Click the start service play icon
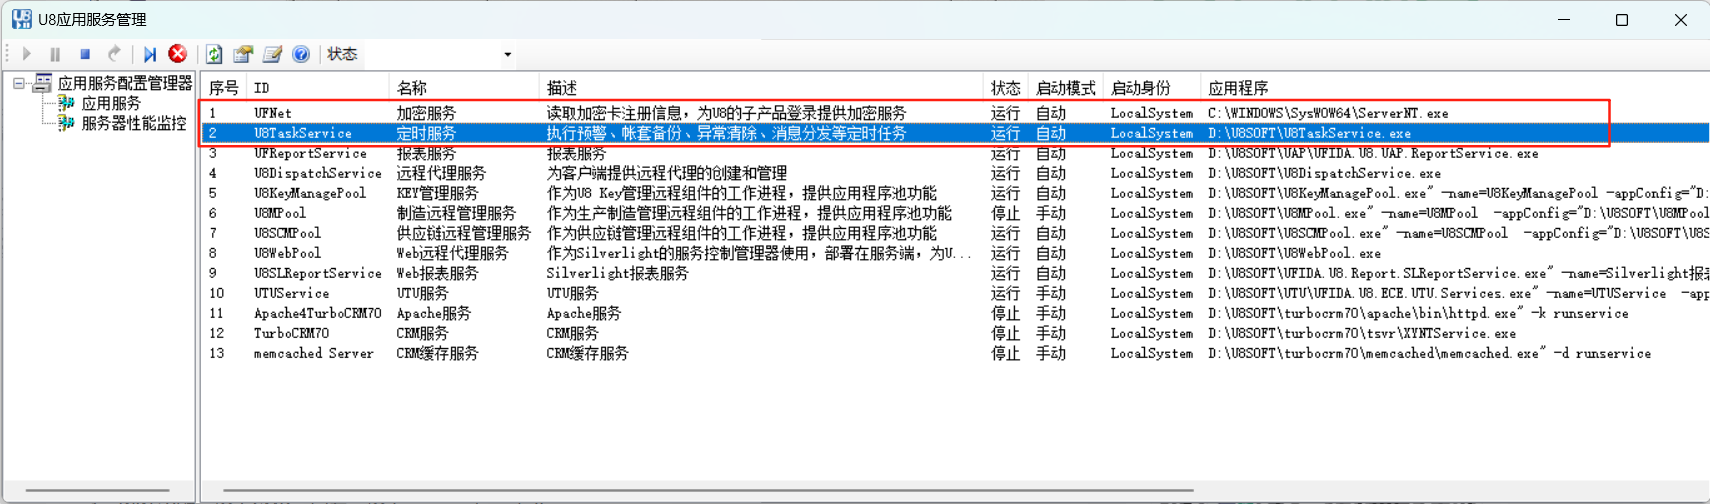Screen dimensions: 1710x504 (27, 54)
